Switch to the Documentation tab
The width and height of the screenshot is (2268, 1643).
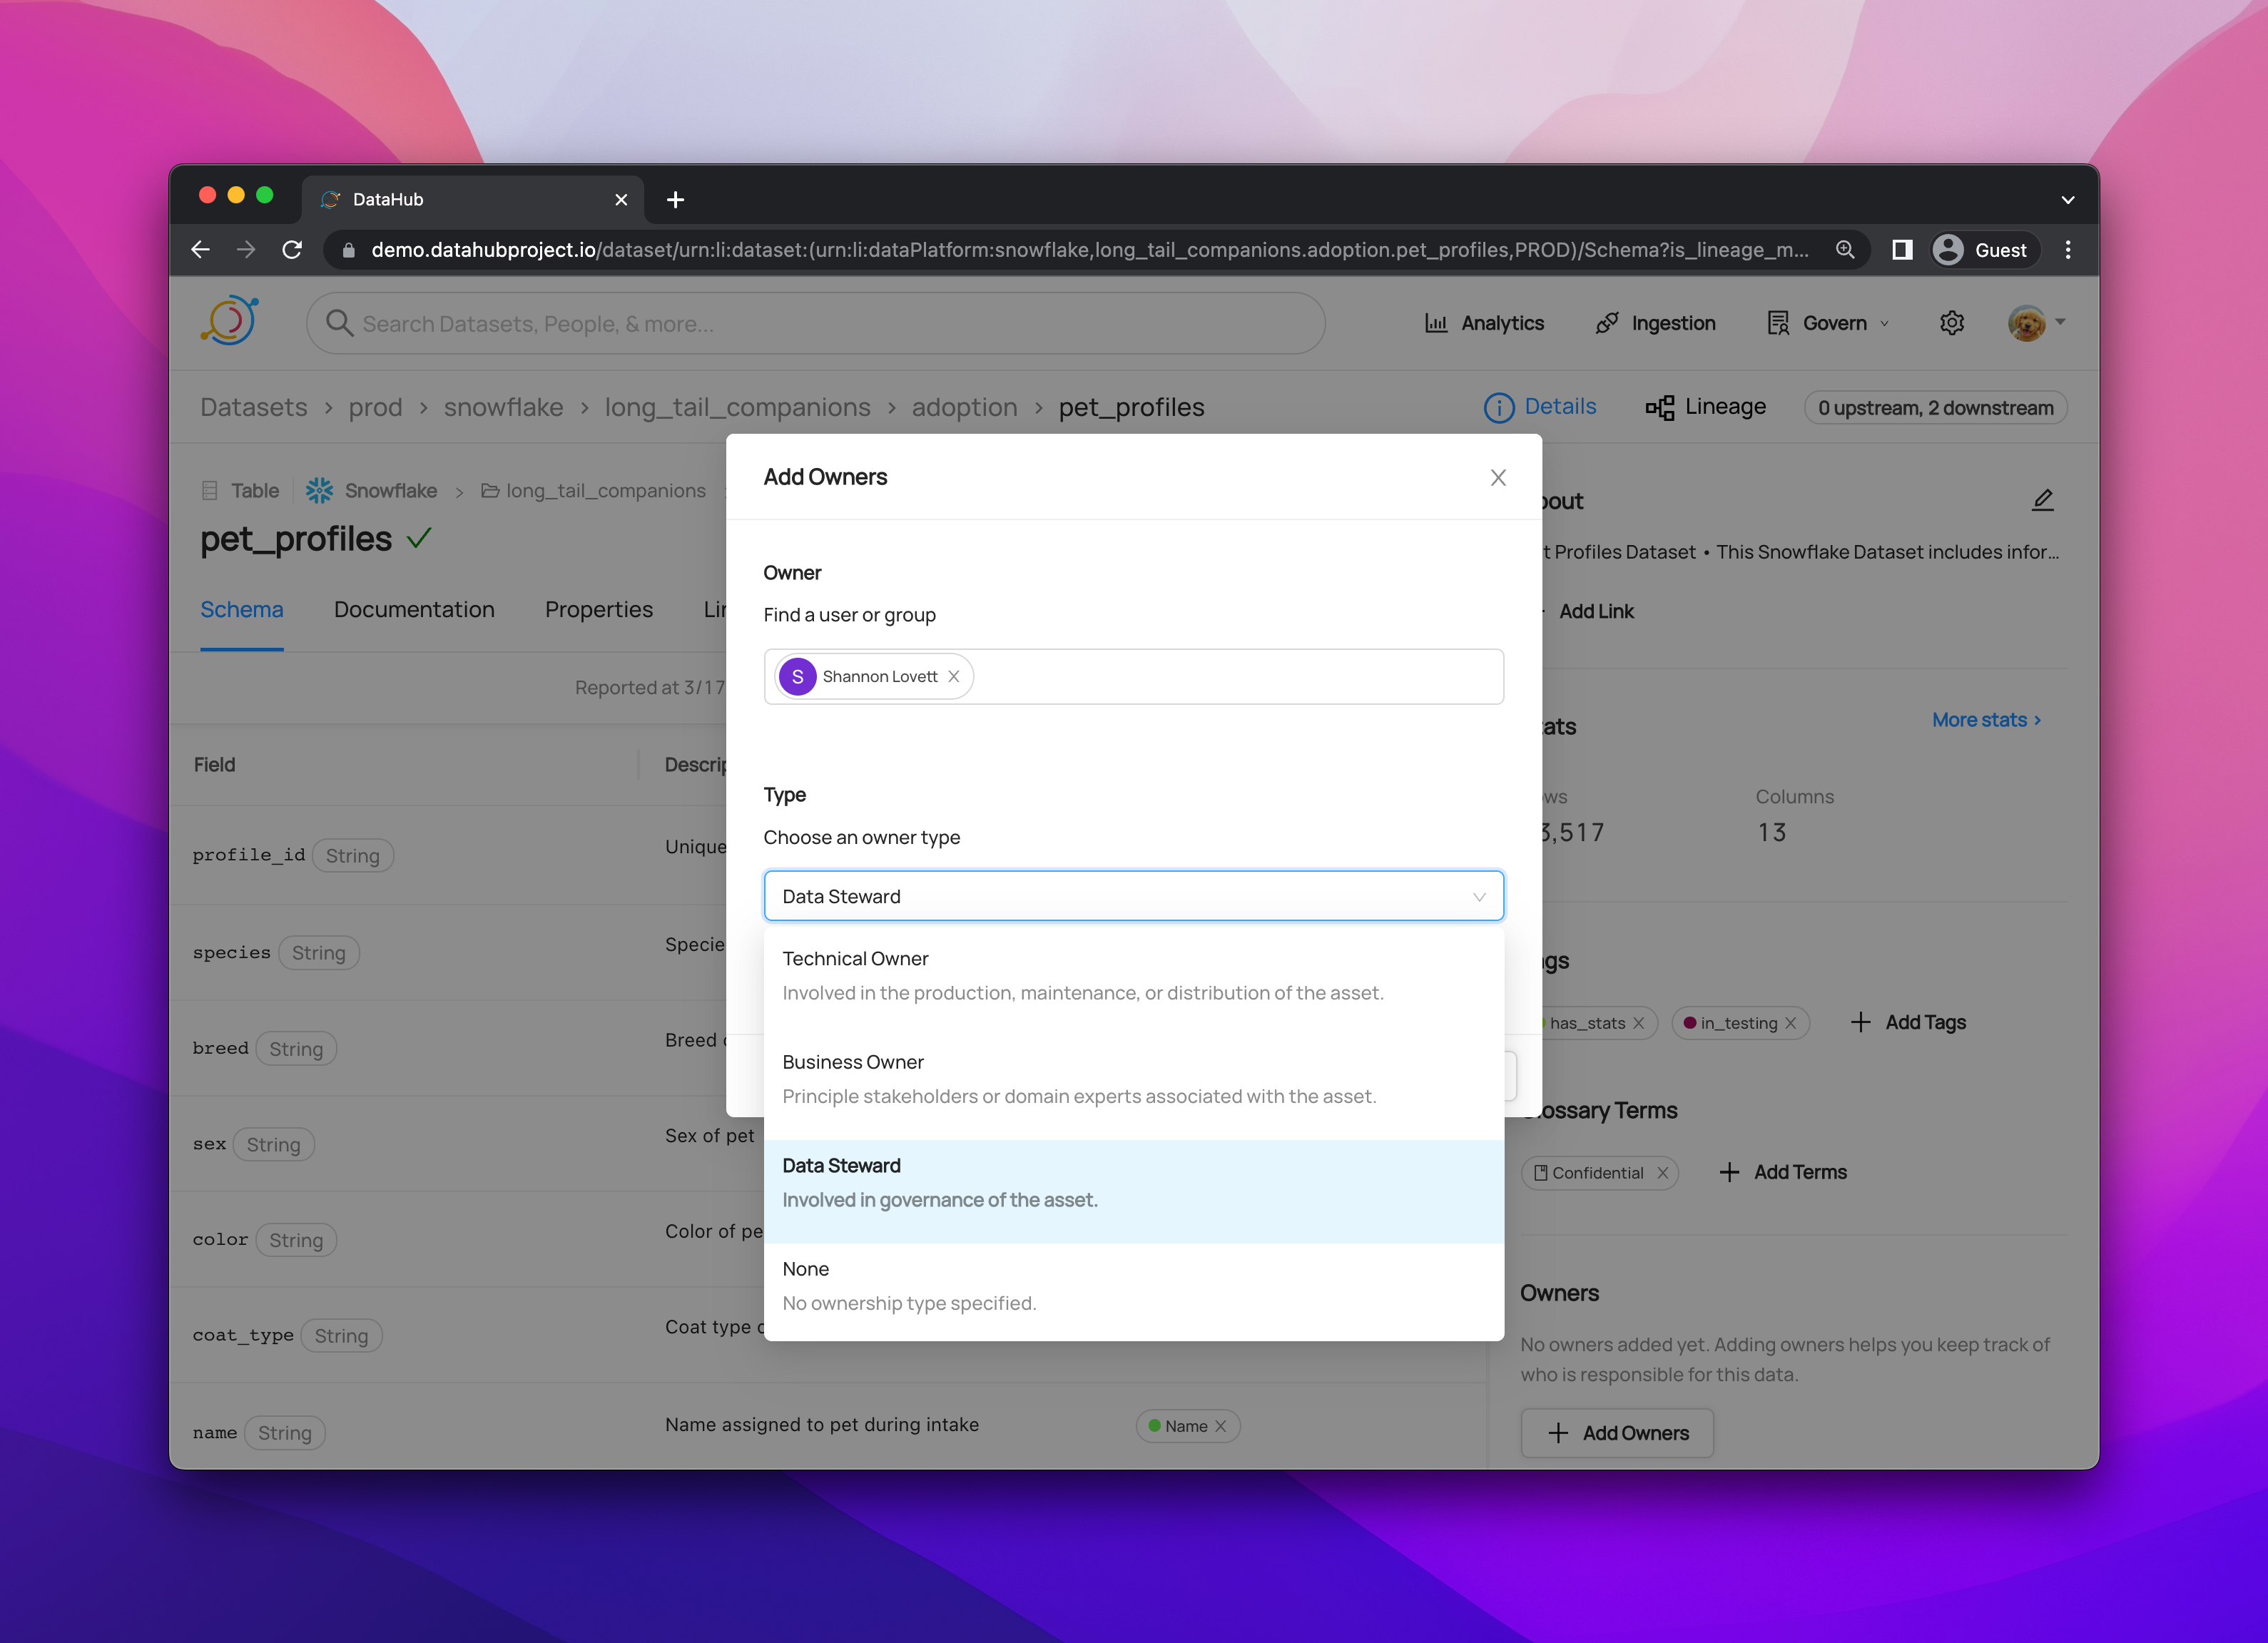pyautogui.click(x=414, y=610)
